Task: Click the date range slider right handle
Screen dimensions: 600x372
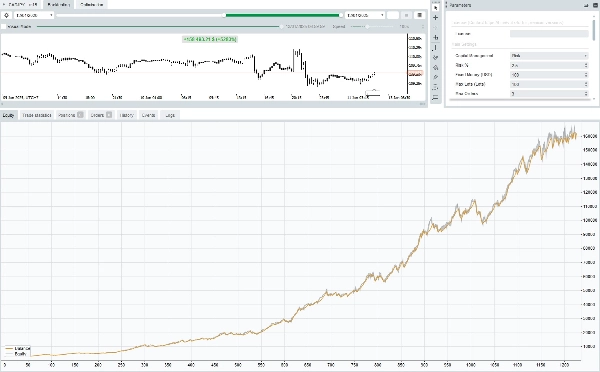Action: 341,15
